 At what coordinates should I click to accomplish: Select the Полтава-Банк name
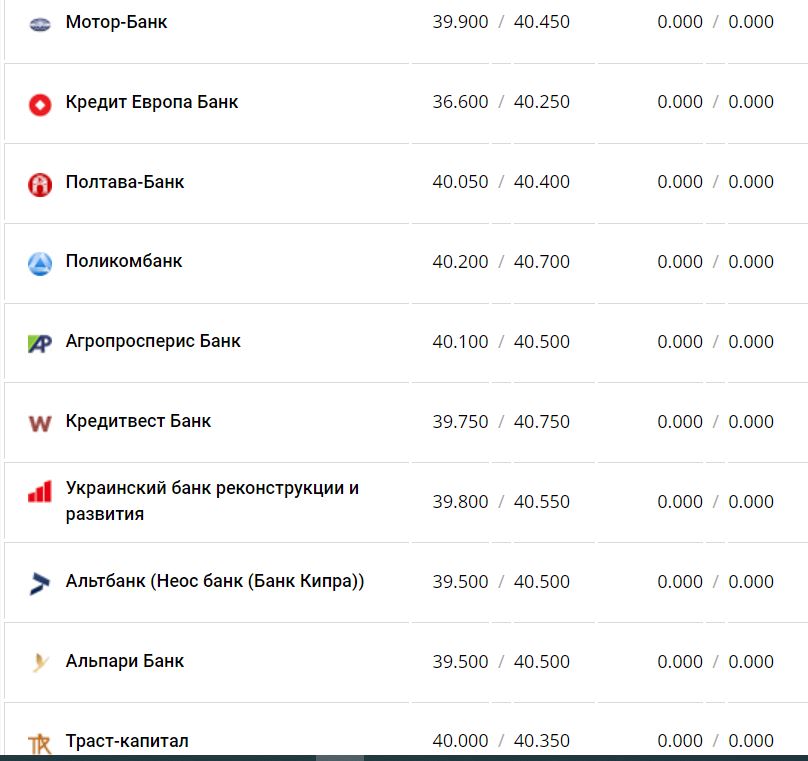coord(124,182)
